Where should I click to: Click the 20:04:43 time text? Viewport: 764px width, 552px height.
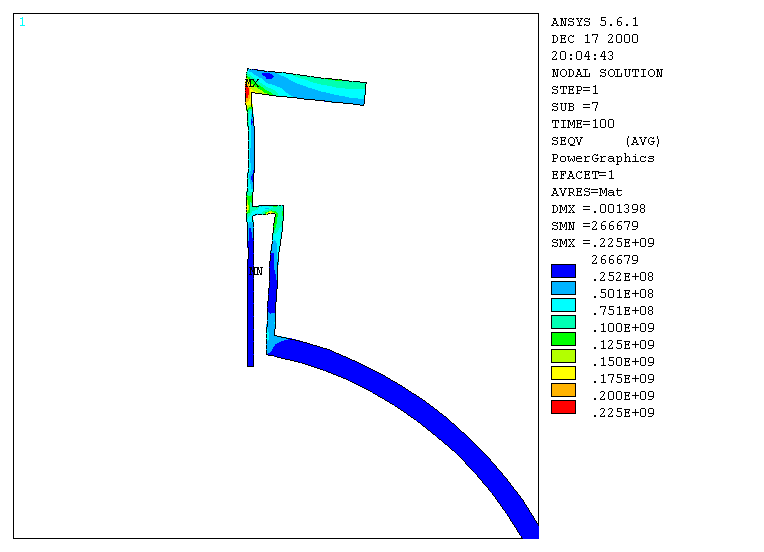click(582, 56)
